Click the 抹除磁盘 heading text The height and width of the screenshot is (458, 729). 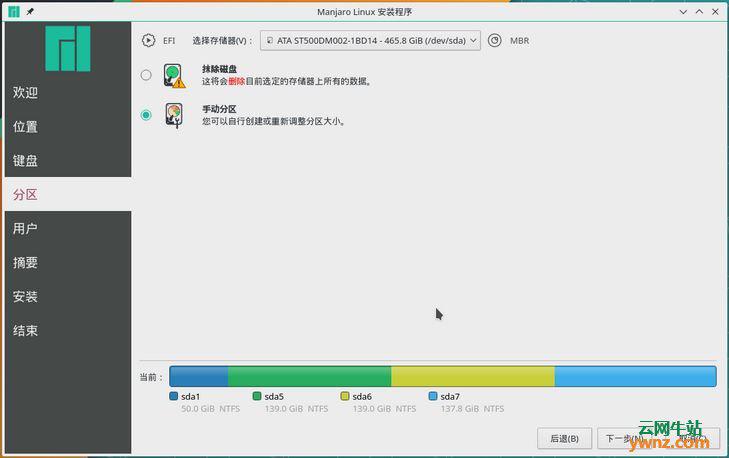point(219,69)
